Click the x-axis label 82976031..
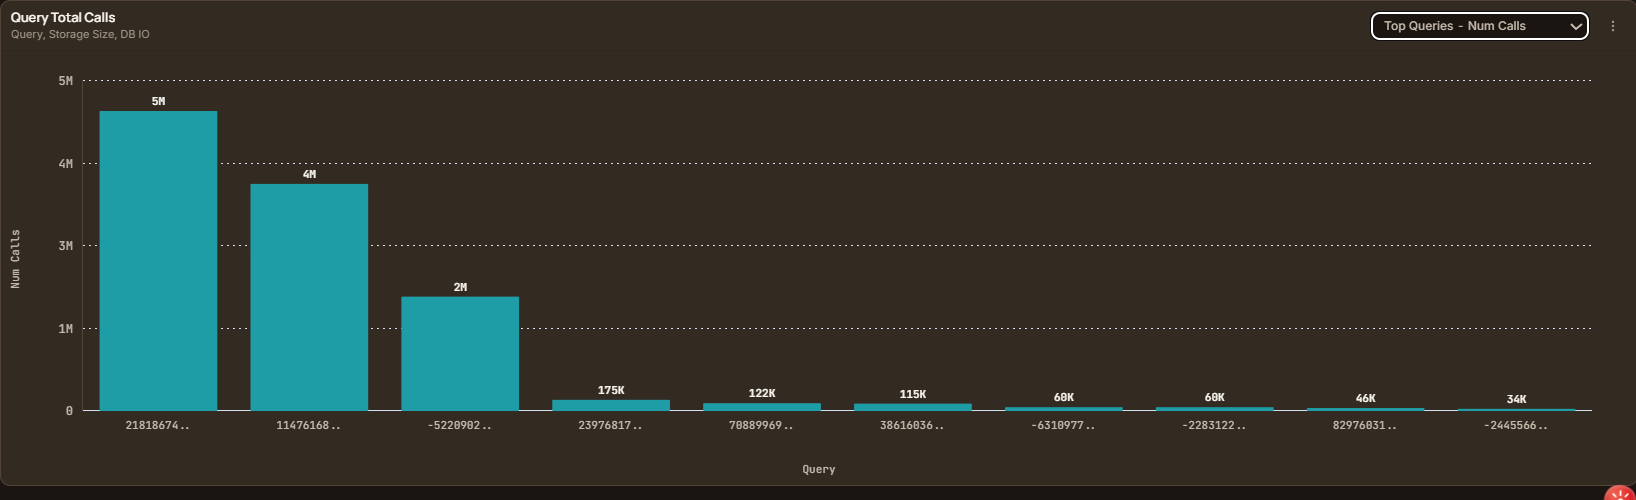 (x=1366, y=426)
